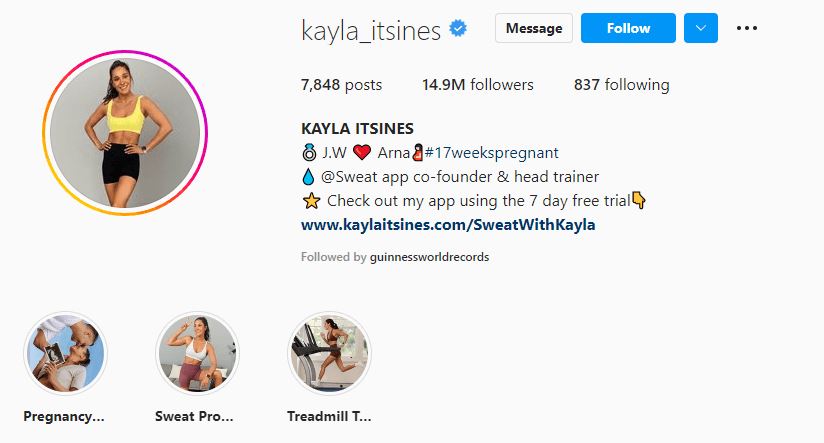Open the Sweat Pro highlight circle
Image resolution: width=824 pixels, height=443 pixels.
[198, 353]
